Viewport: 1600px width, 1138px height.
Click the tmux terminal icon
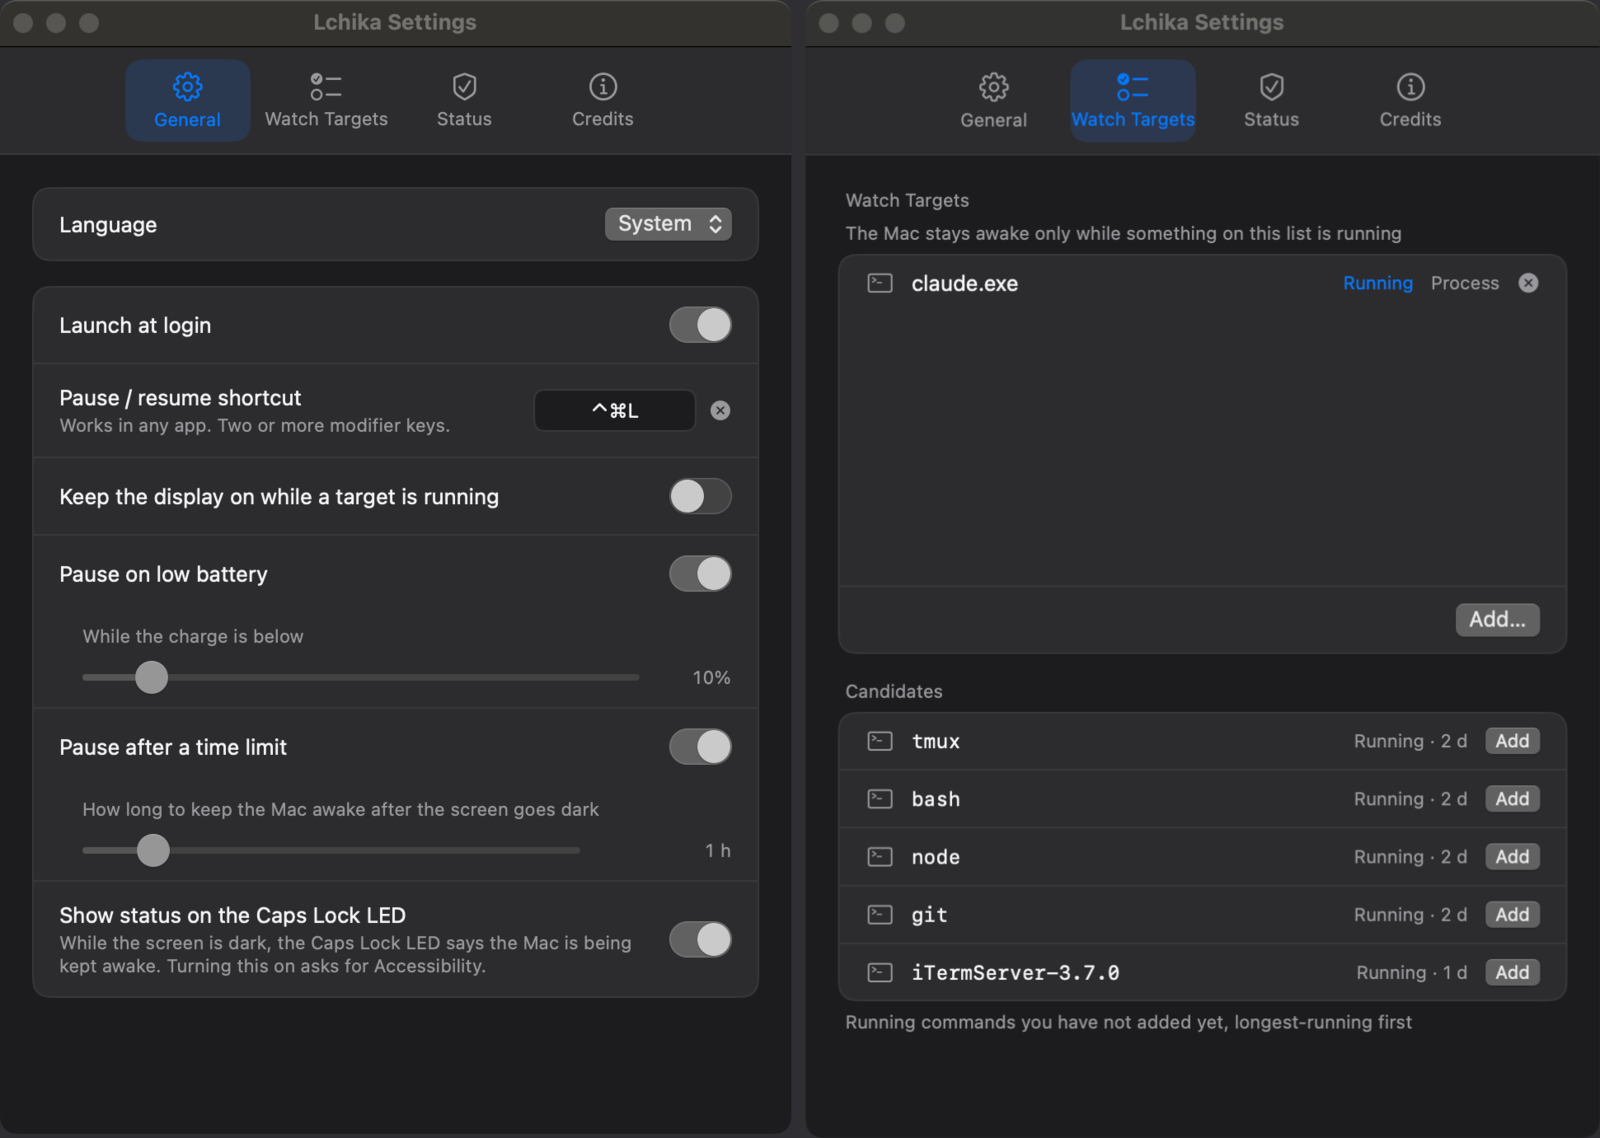pos(880,741)
